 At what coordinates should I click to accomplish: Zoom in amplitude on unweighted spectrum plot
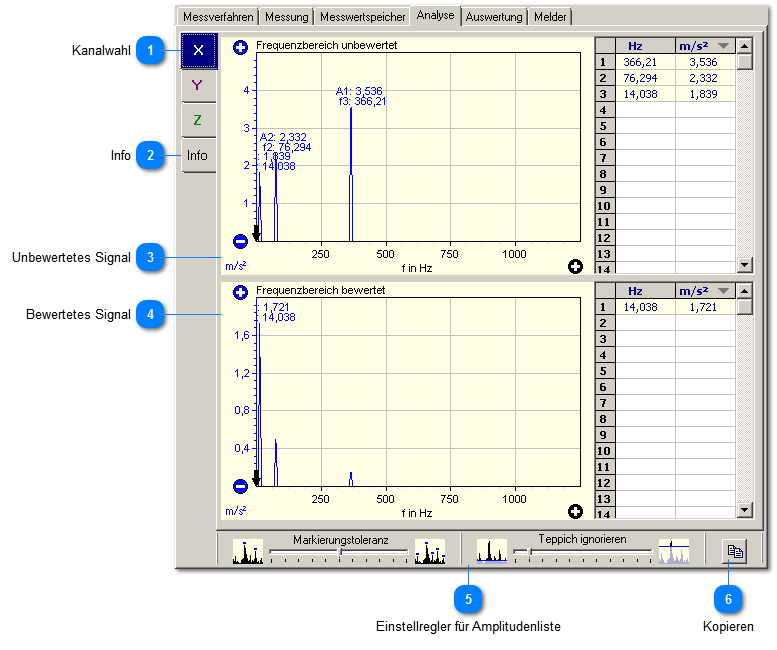point(240,47)
